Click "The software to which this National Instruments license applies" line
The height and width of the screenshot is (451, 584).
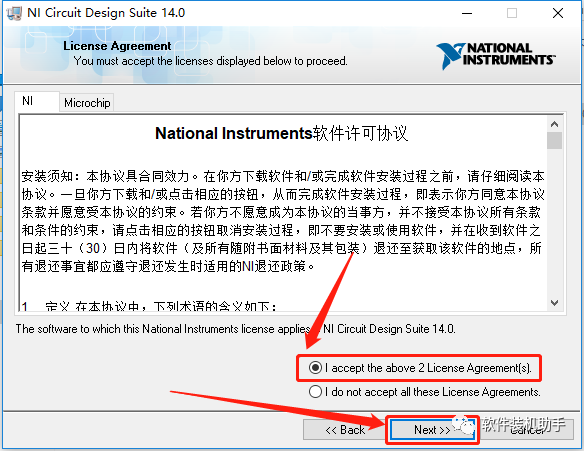click(235, 329)
